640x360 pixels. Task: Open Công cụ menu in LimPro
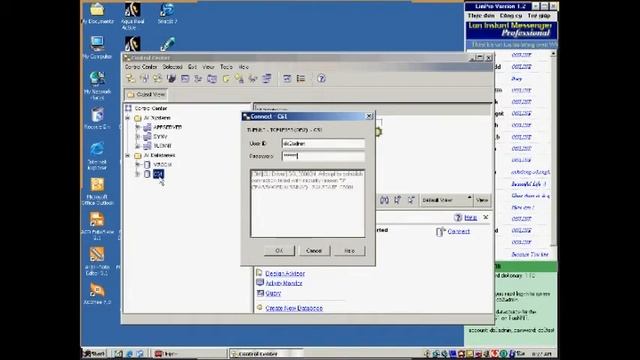511,16
